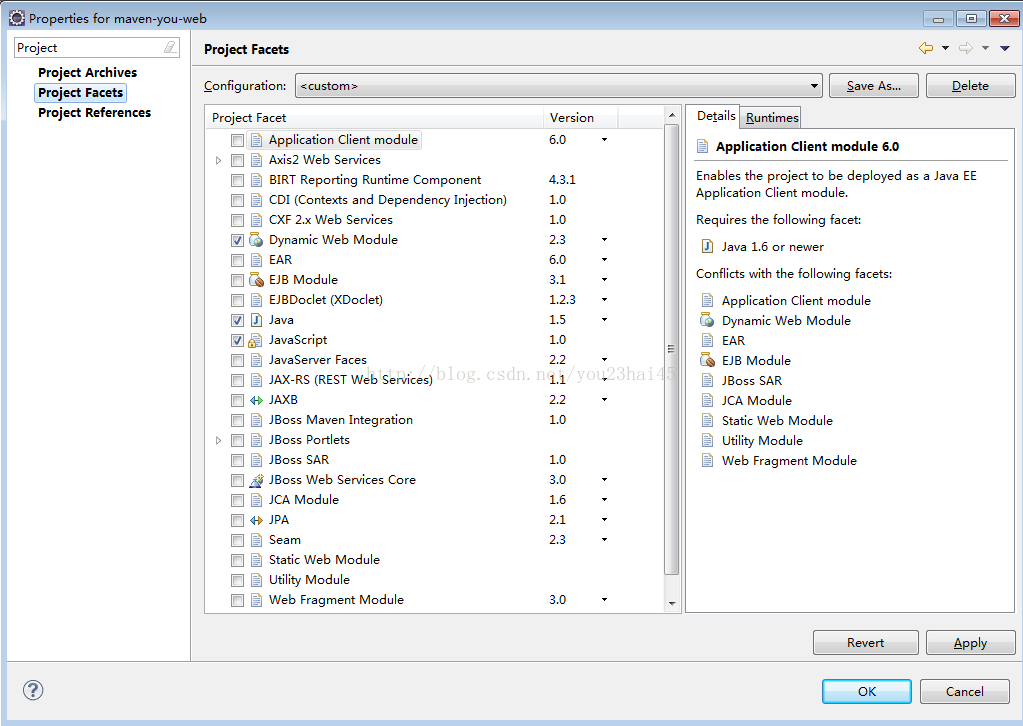Click the forward arrow navigation icon
Screen dimensions: 1023x726
click(966, 48)
